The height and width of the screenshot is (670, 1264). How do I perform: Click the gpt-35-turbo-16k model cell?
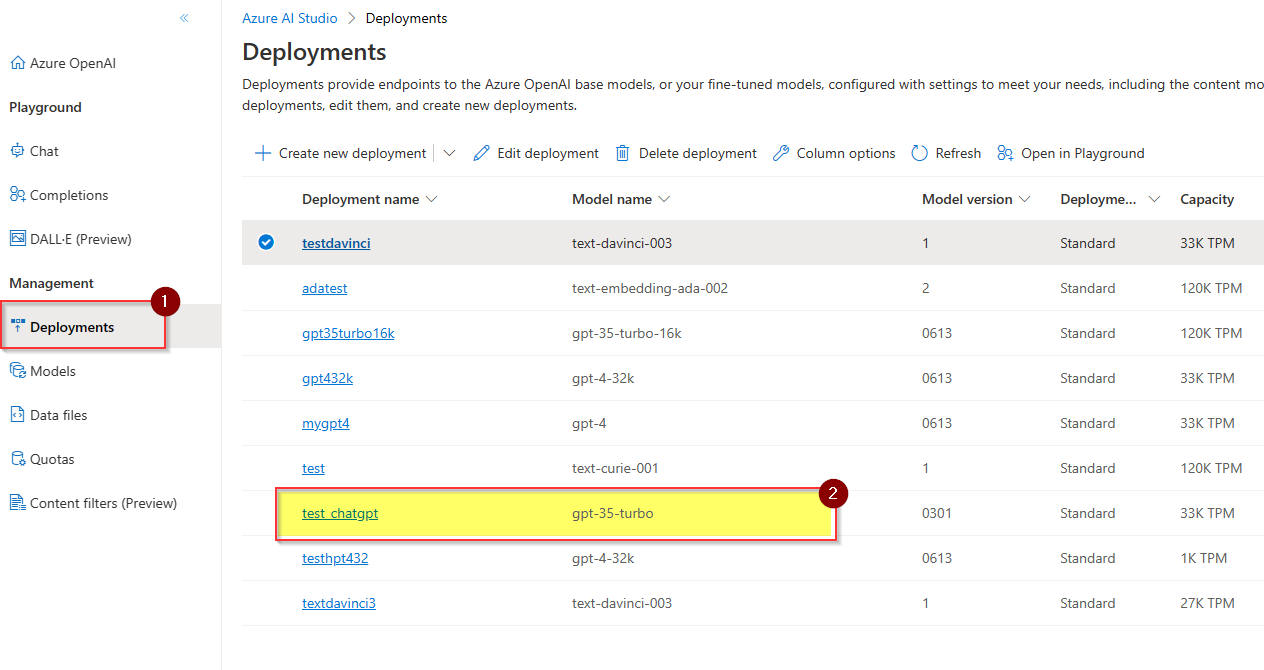coord(627,333)
